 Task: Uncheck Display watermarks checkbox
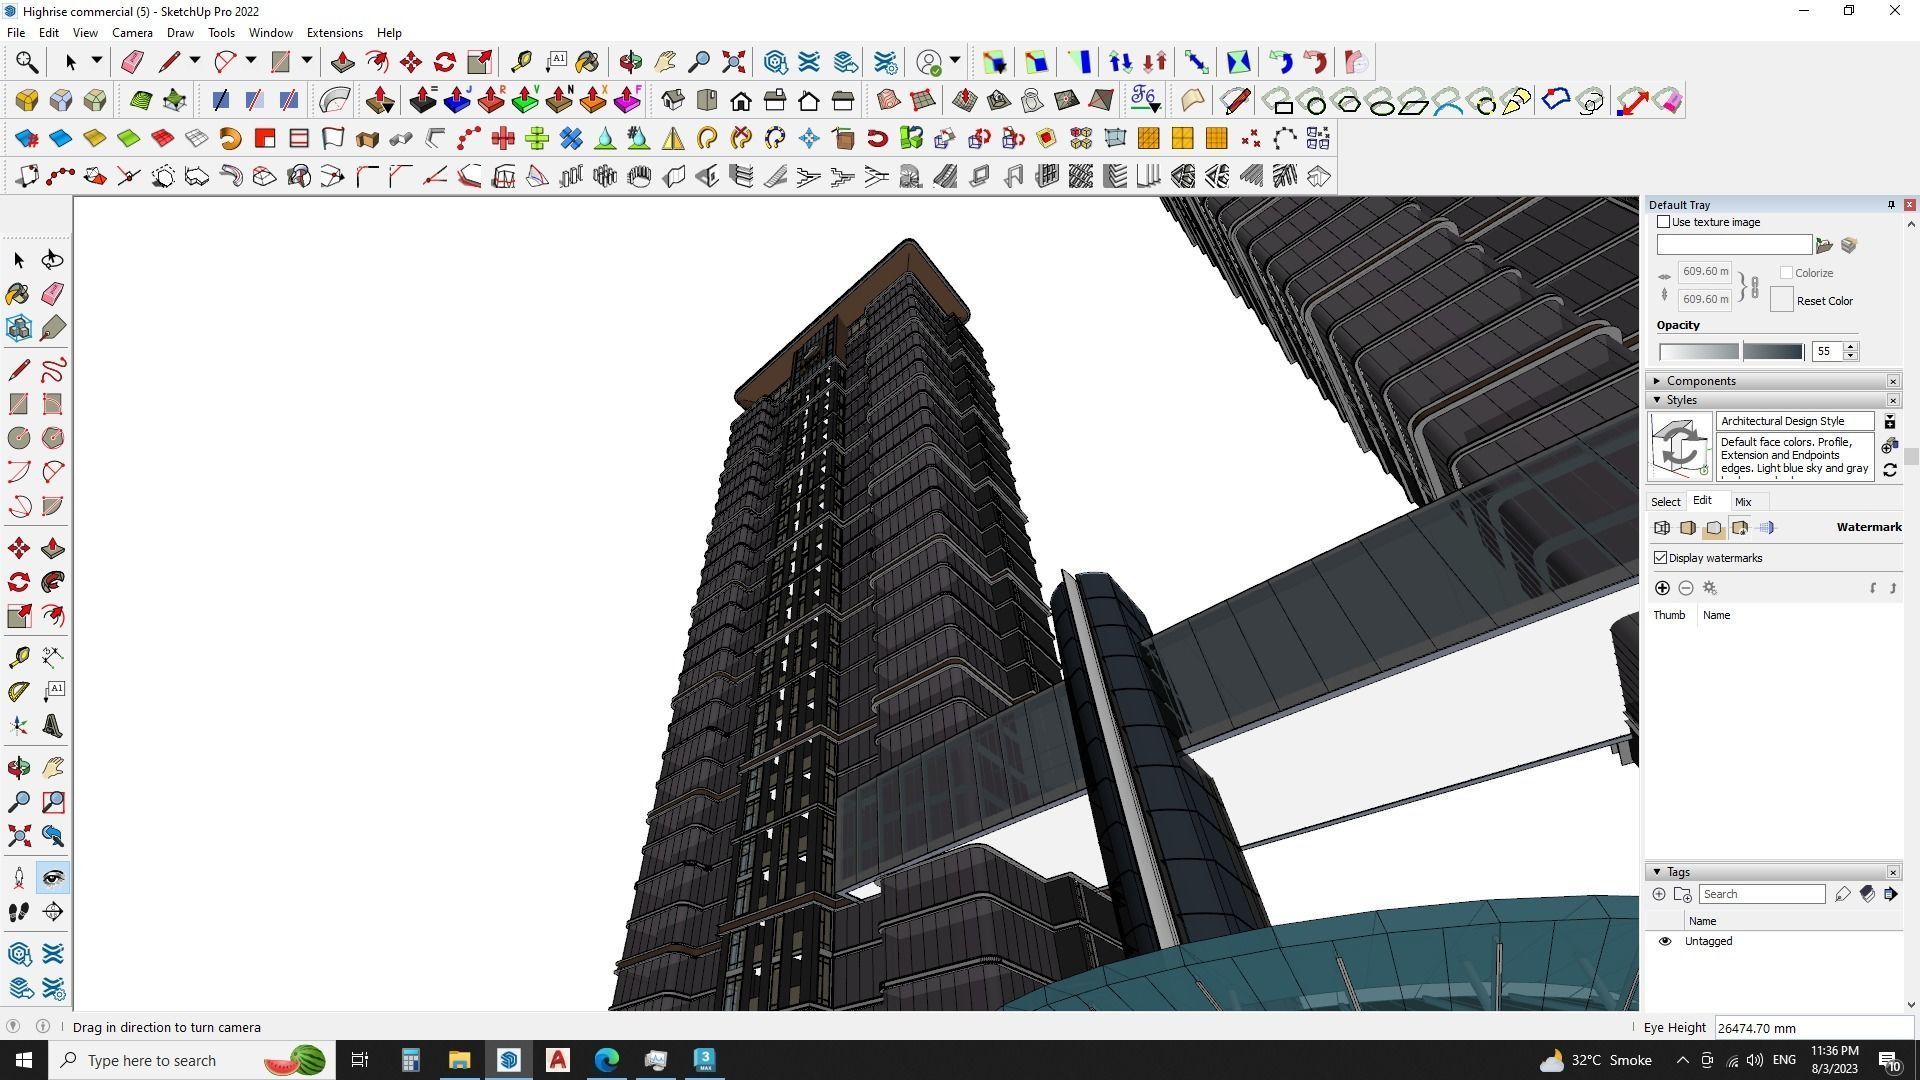1661,558
